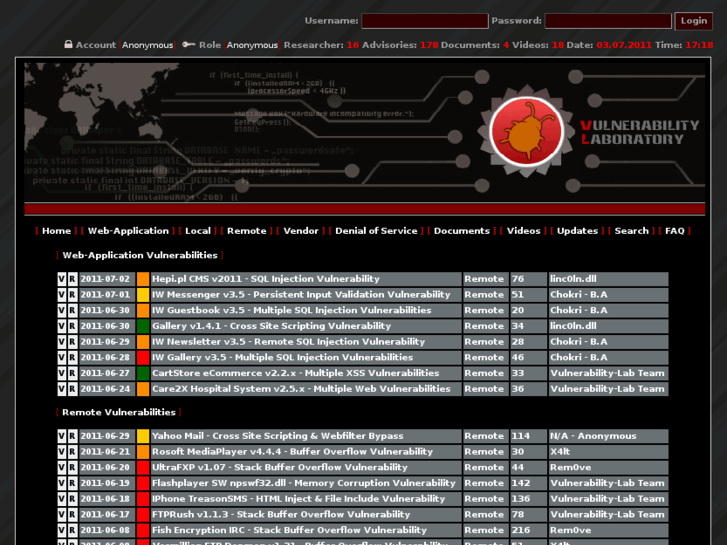Screen dimensions: 727x545
Task: Click the Login button
Action: (x=694, y=21)
